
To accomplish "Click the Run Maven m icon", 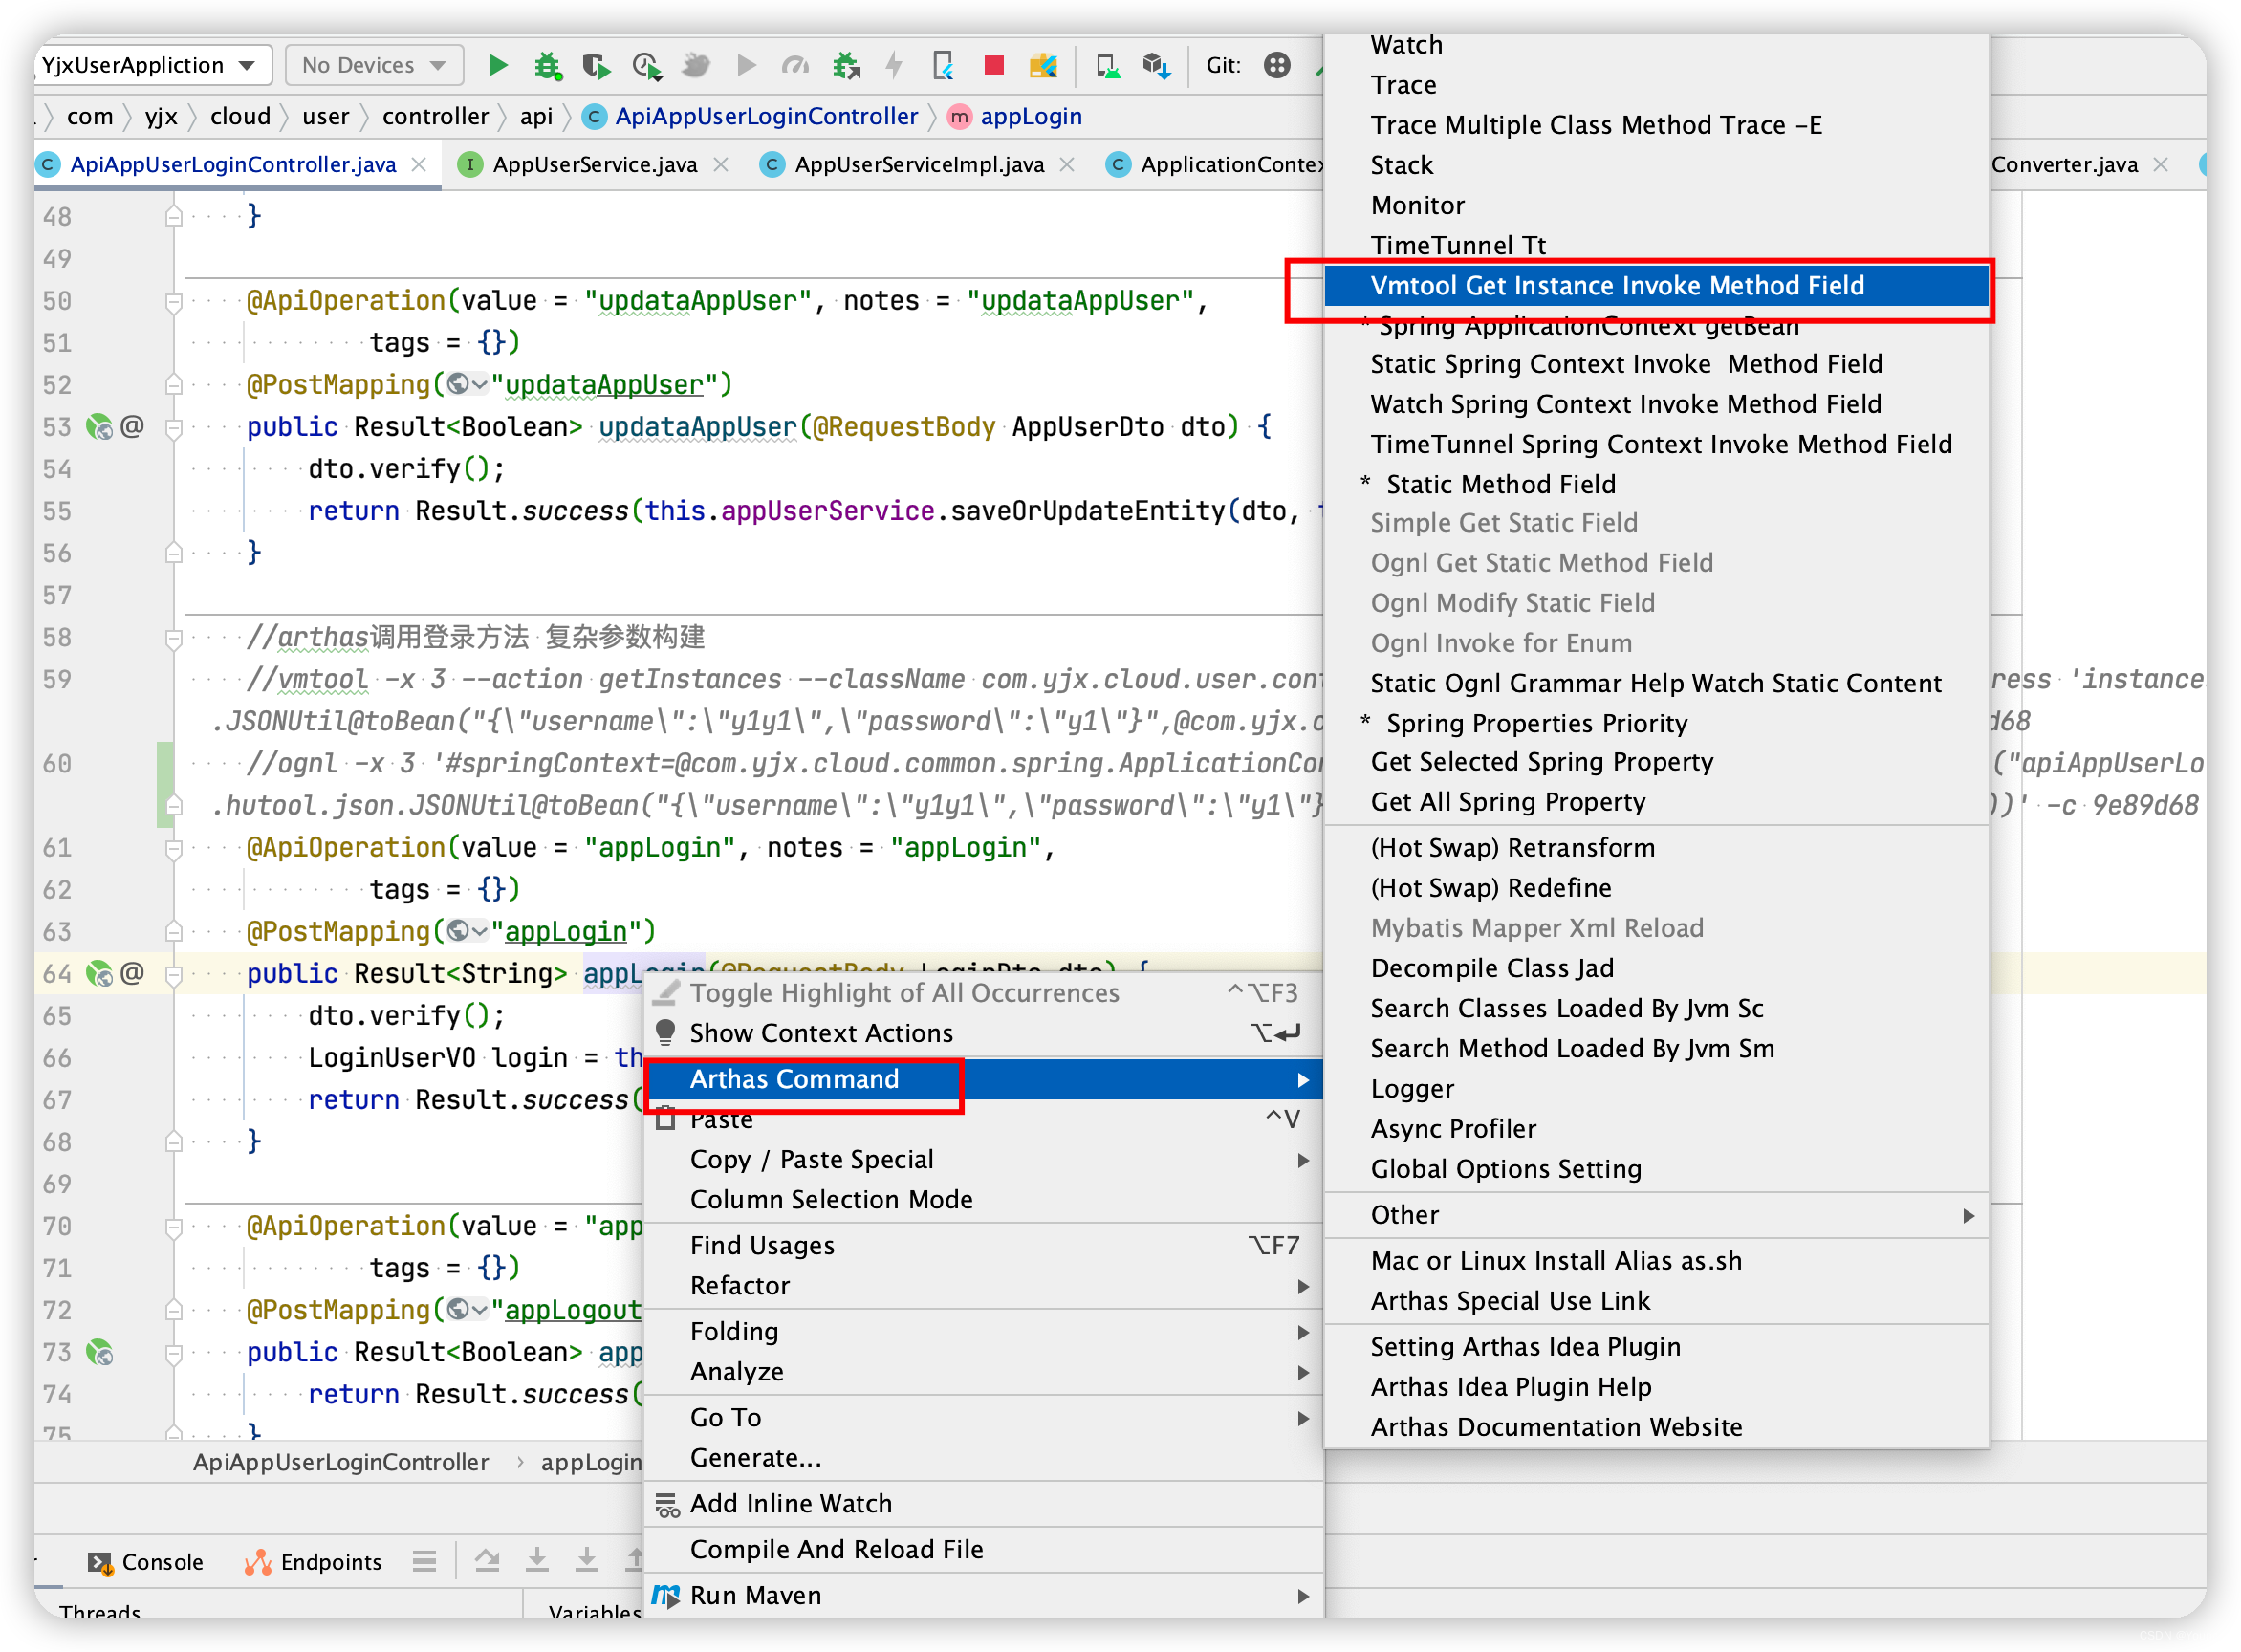I will pyautogui.click(x=666, y=1595).
